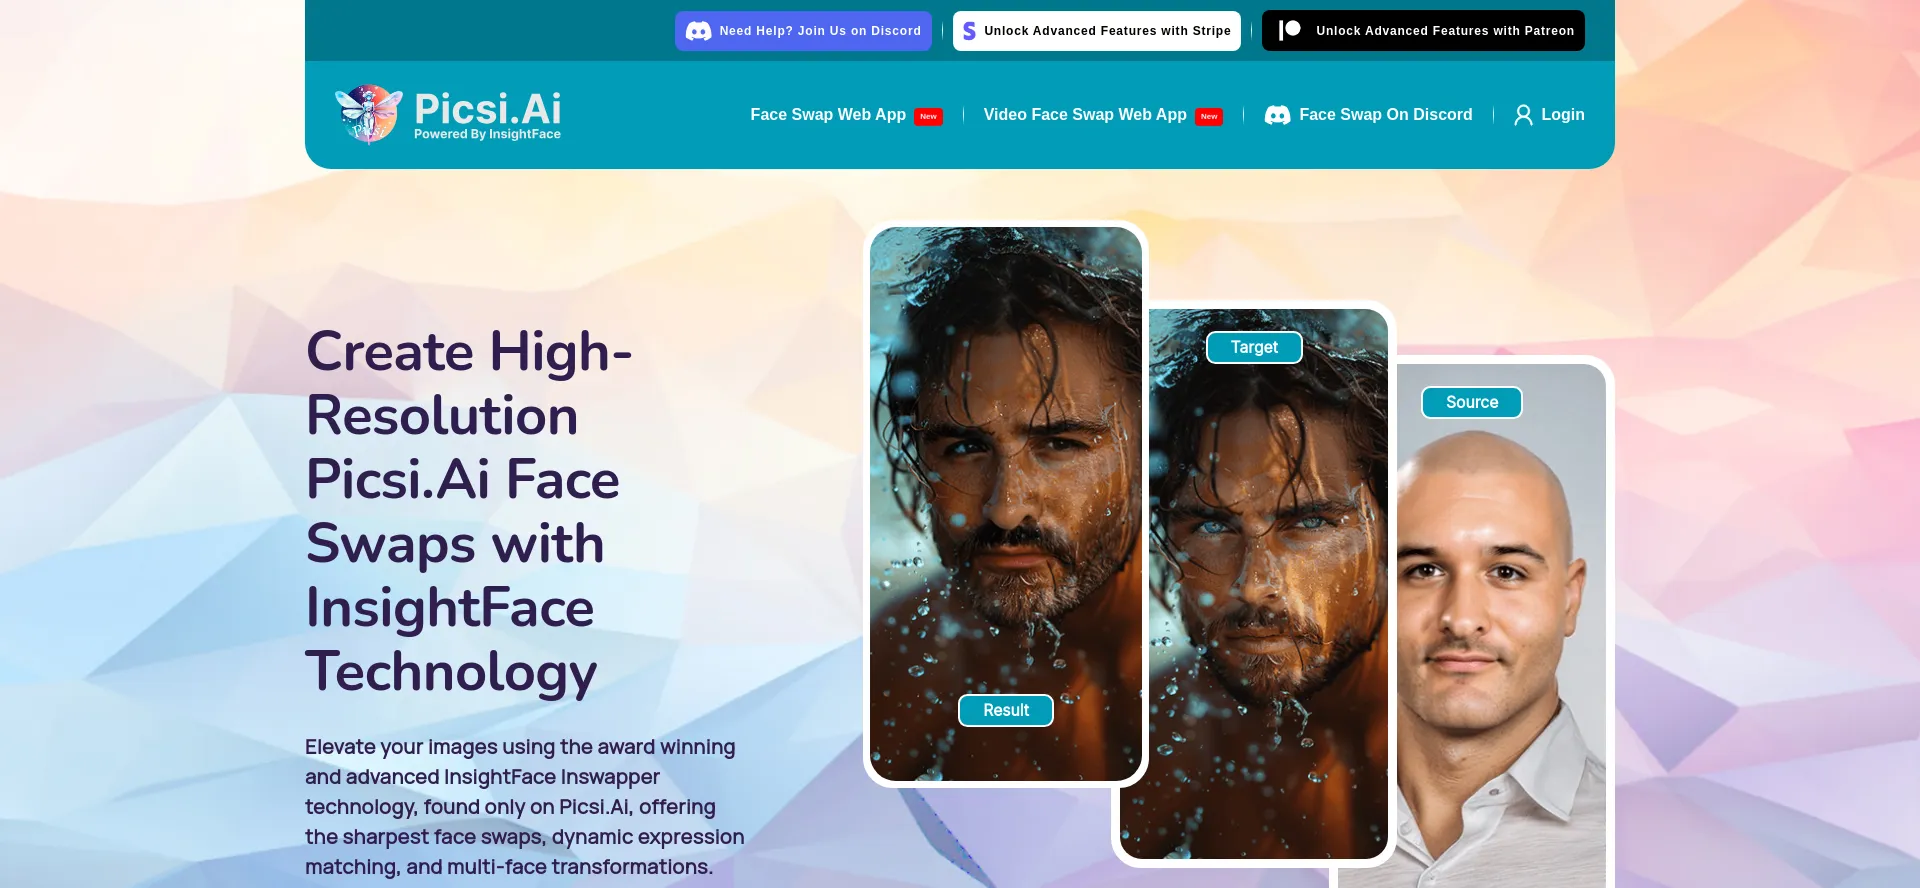This screenshot has height=888, width=1920.
Task: Click the New badge beside Video Face Swap
Action: pos(1209,116)
